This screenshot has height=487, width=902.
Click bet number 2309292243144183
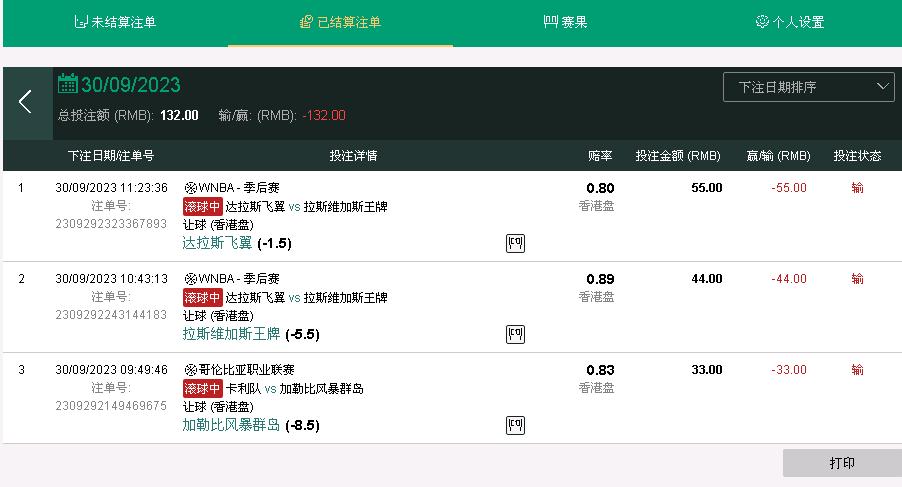click(x=111, y=315)
